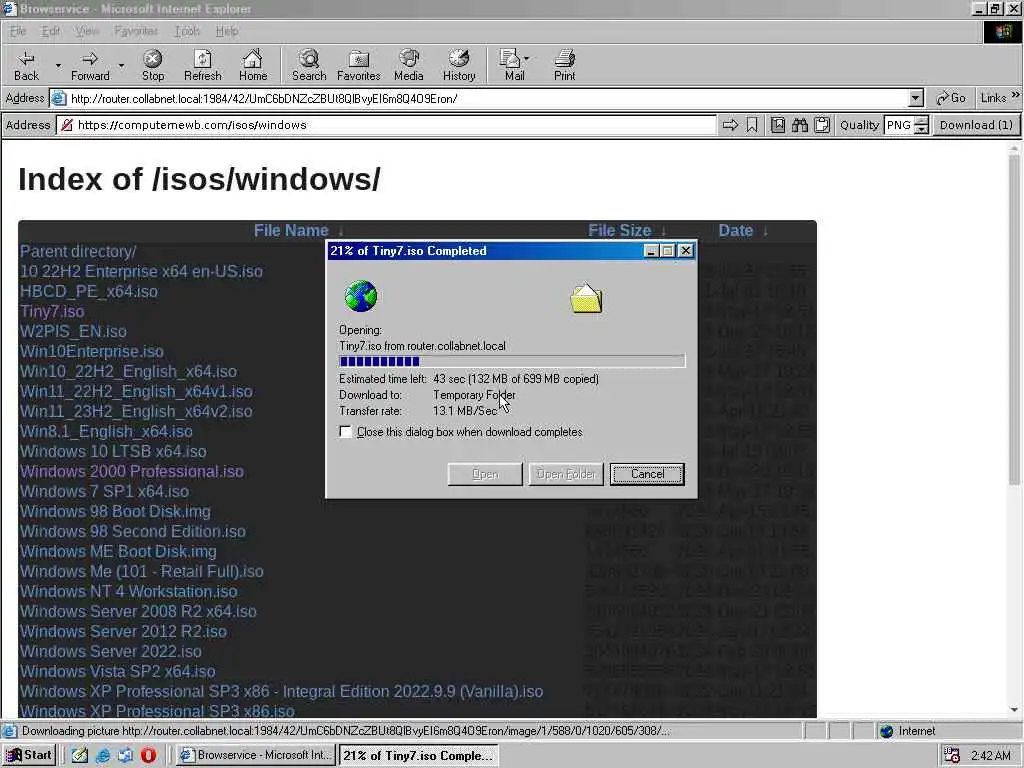Open the View menu
Screen dimensions: 1024x768
click(87, 31)
